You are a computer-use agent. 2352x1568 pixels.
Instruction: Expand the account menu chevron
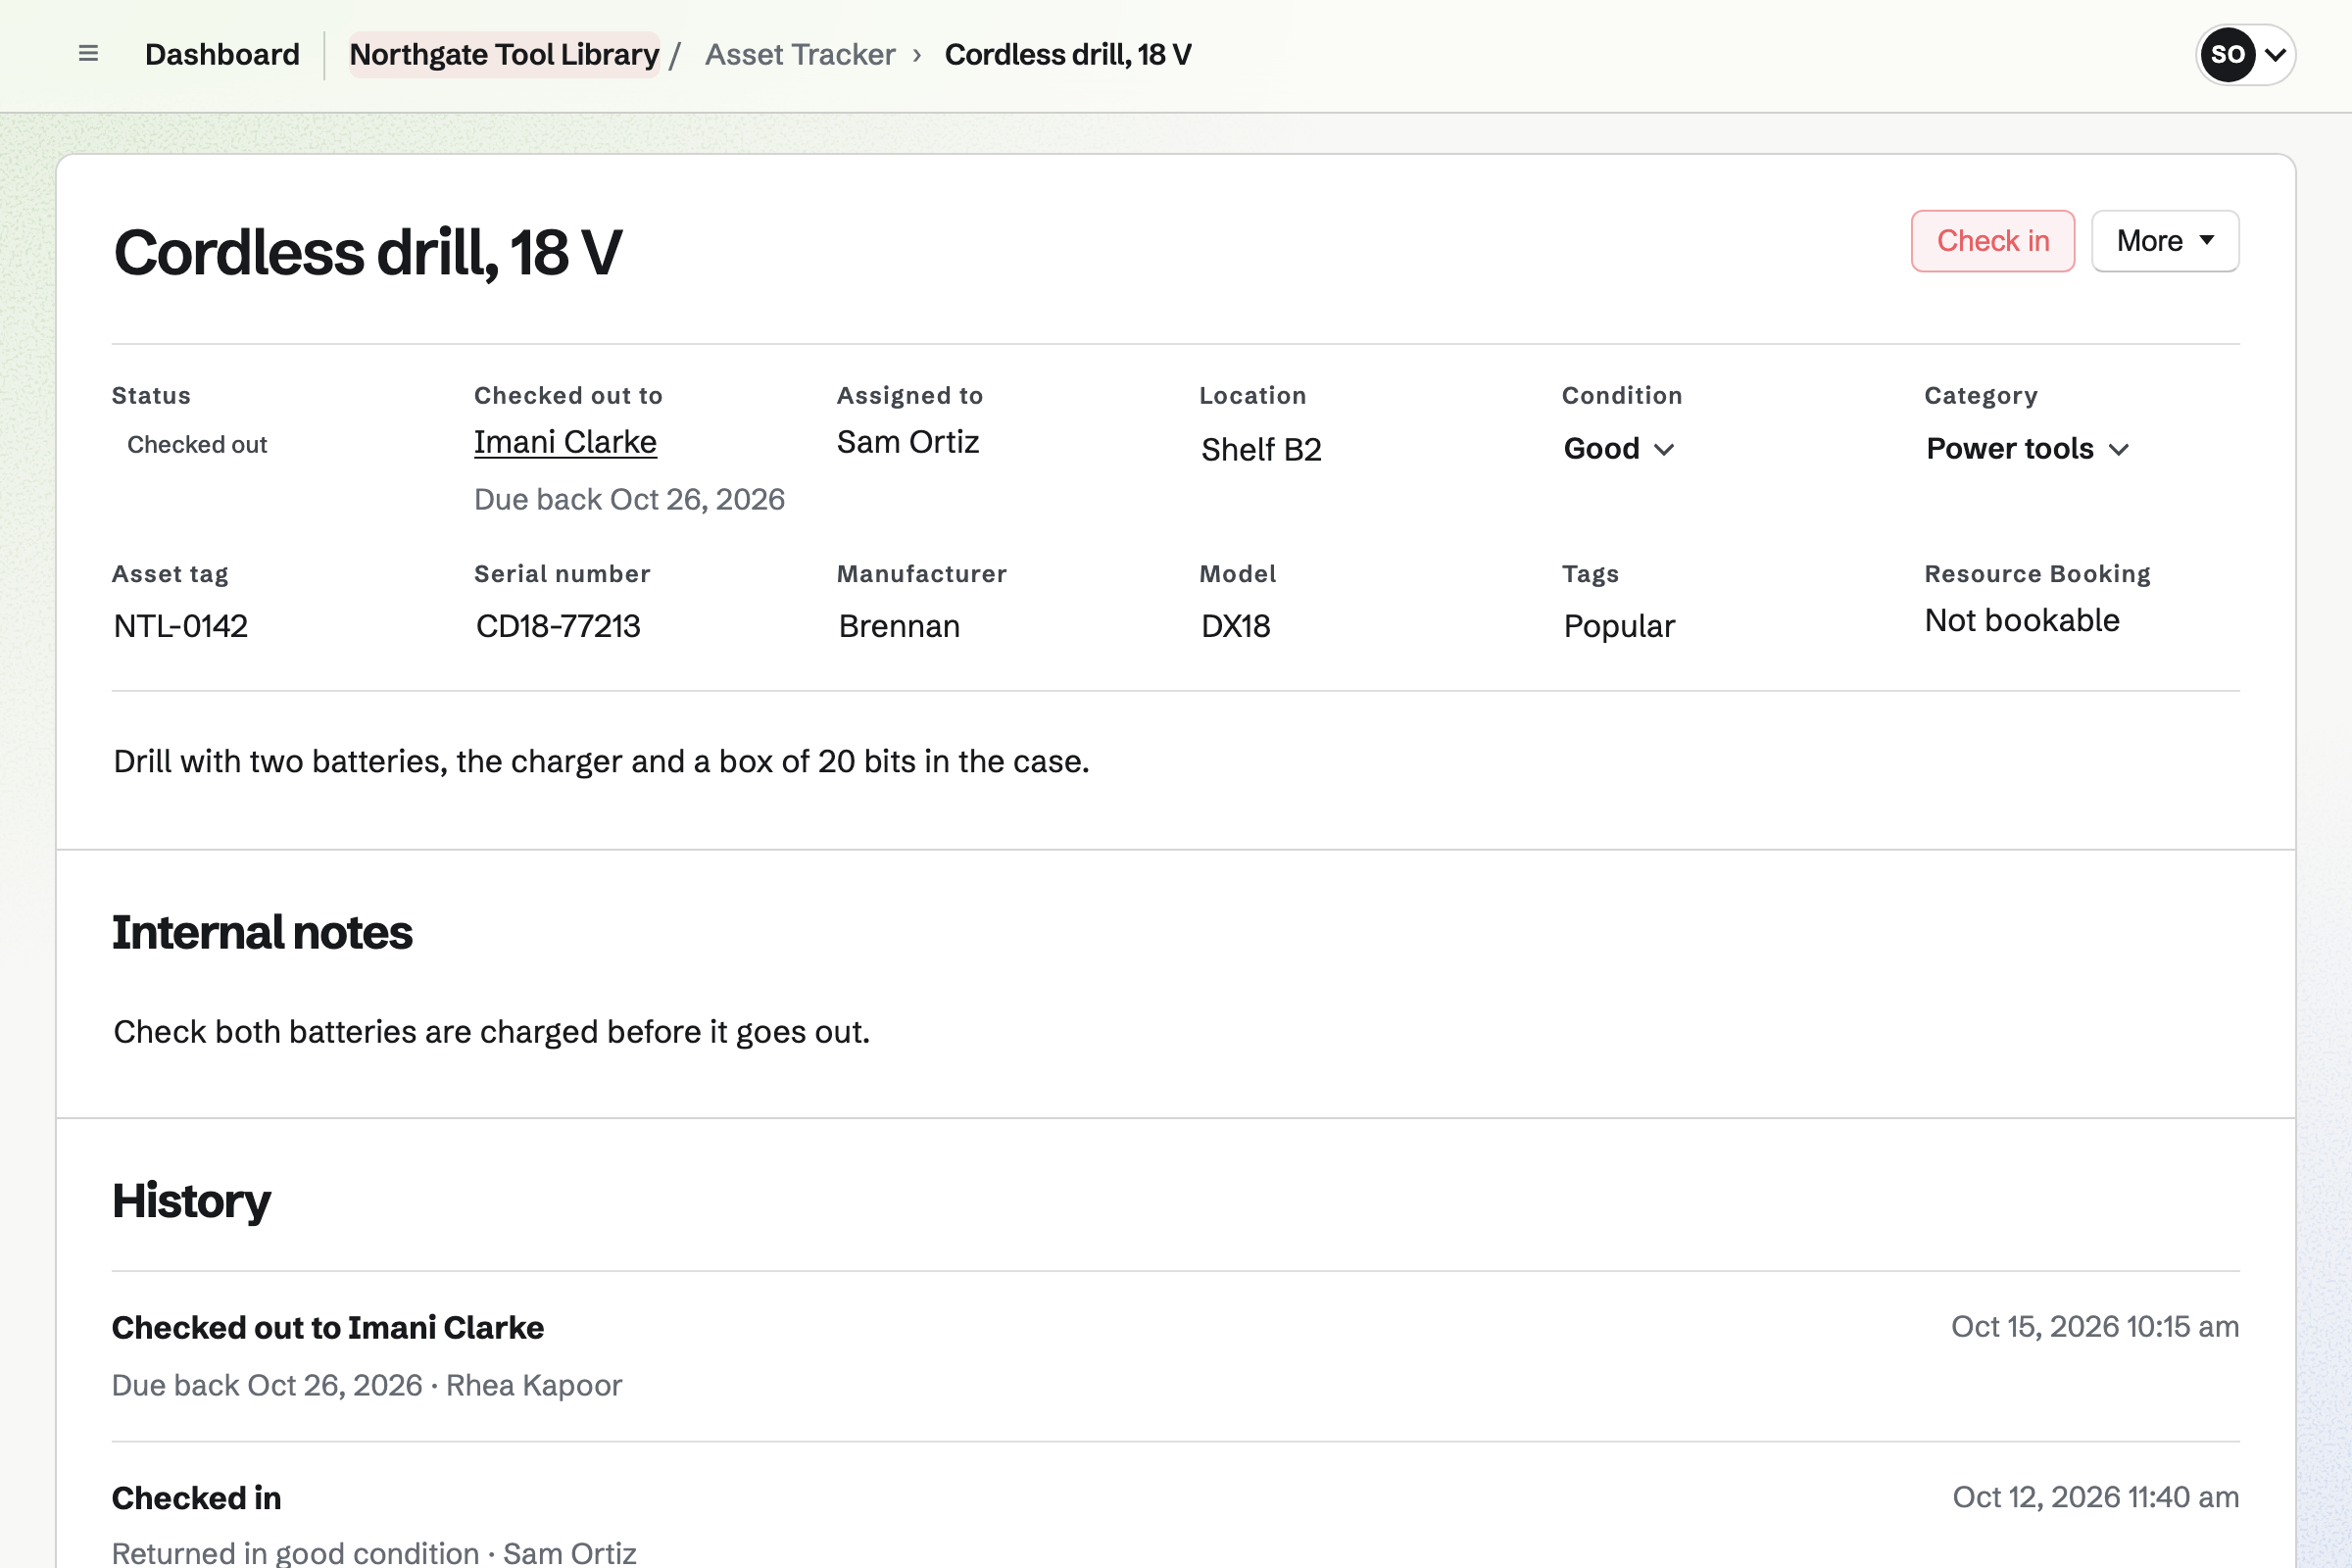click(2275, 55)
